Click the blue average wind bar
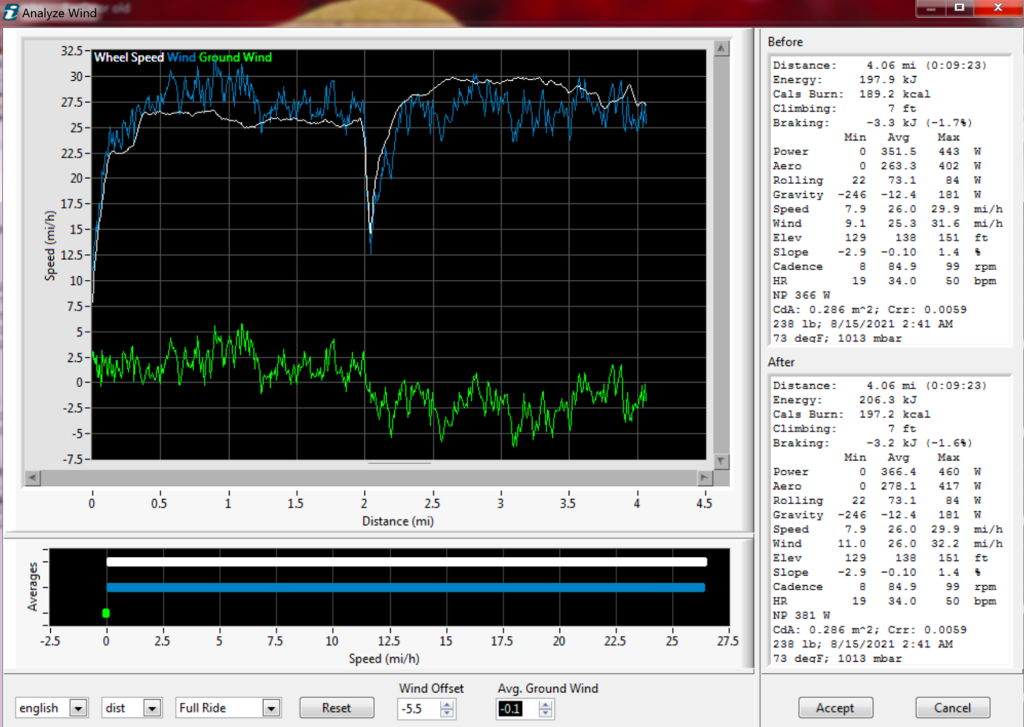Image resolution: width=1024 pixels, height=727 pixels. pyautogui.click(x=406, y=587)
